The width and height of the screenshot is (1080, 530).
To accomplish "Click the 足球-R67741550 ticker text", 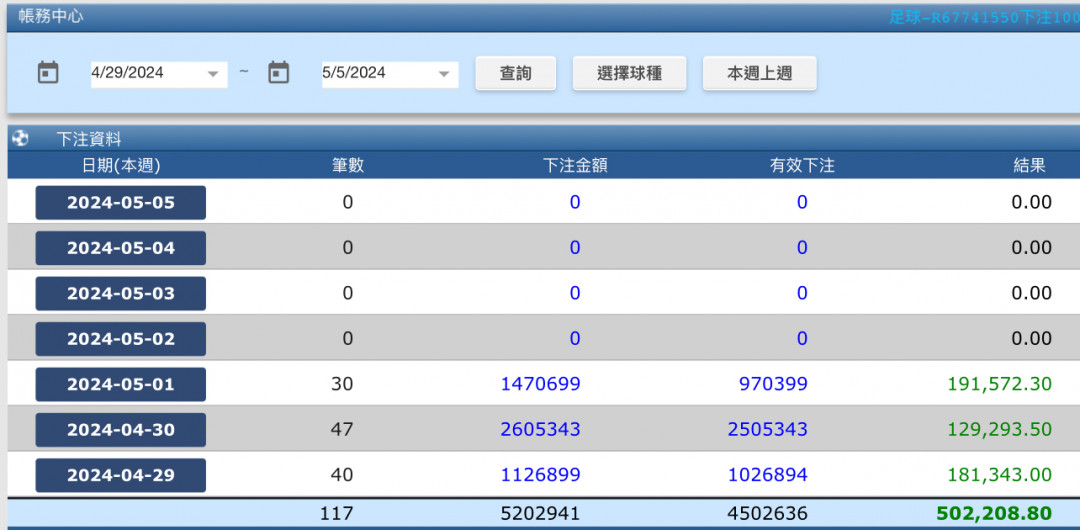I will [984, 18].
